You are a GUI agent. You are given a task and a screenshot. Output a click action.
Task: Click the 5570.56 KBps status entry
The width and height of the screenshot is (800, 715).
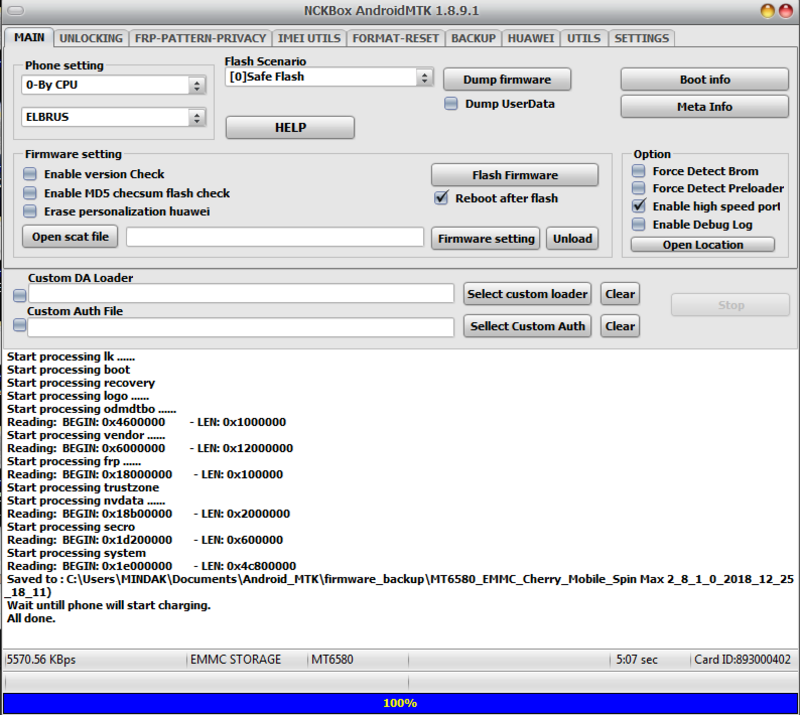(41, 660)
